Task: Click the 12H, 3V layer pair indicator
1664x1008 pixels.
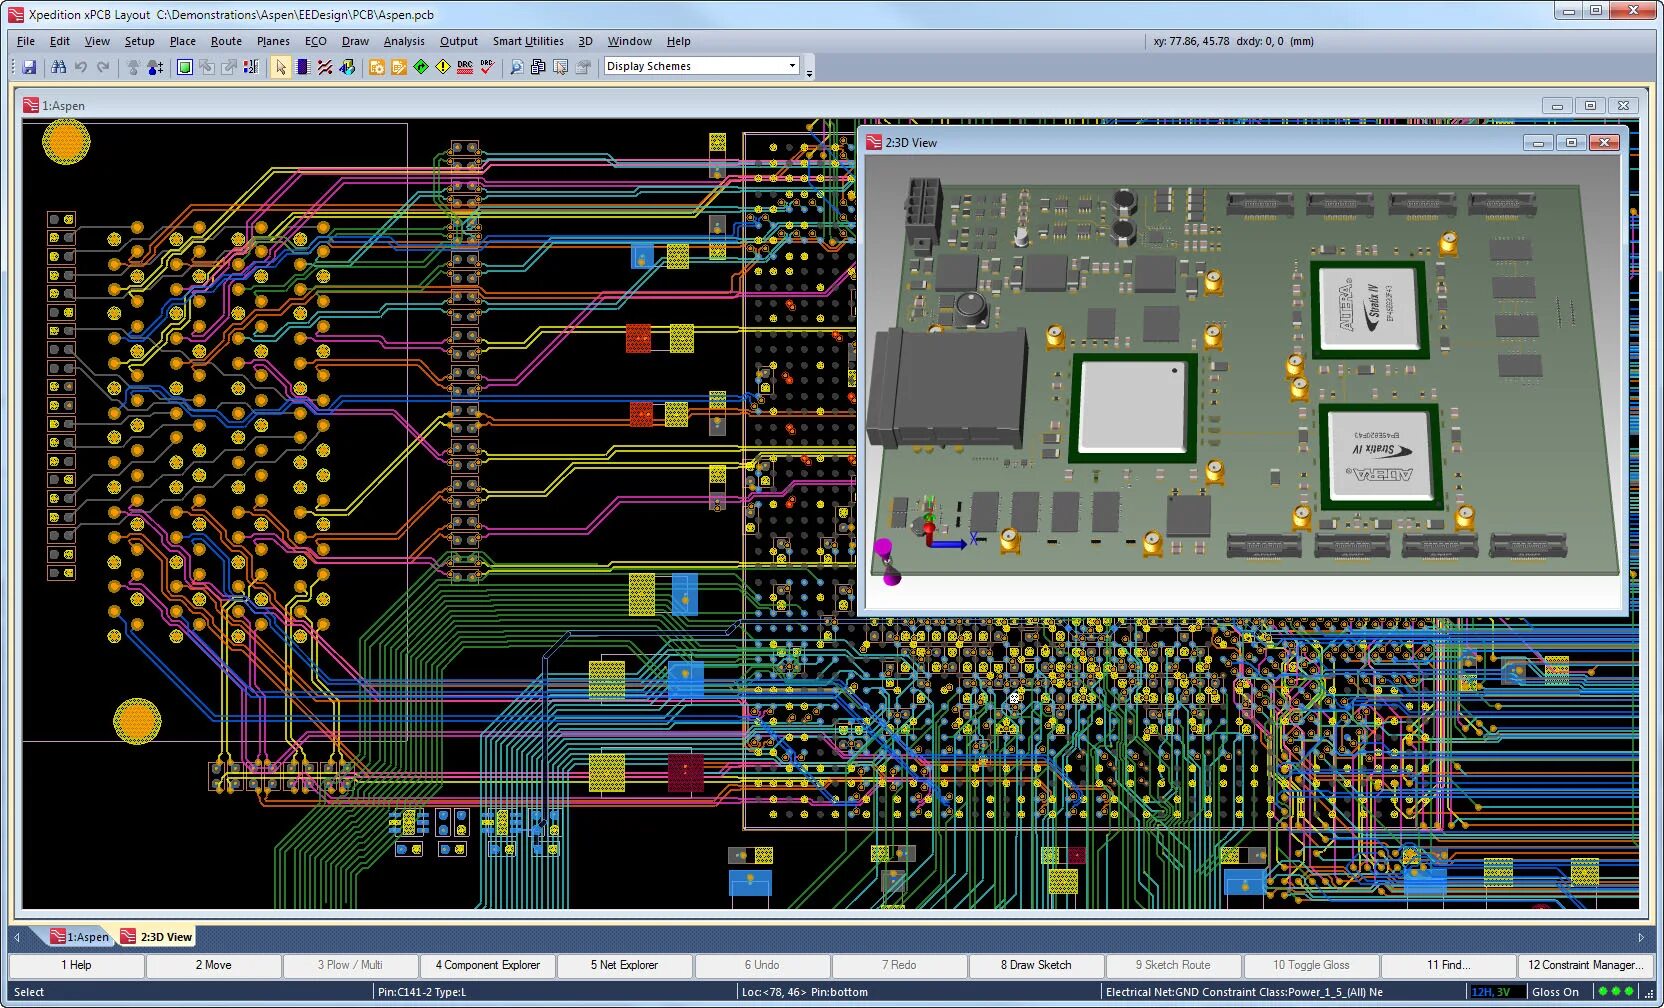Action: [1496, 992]
